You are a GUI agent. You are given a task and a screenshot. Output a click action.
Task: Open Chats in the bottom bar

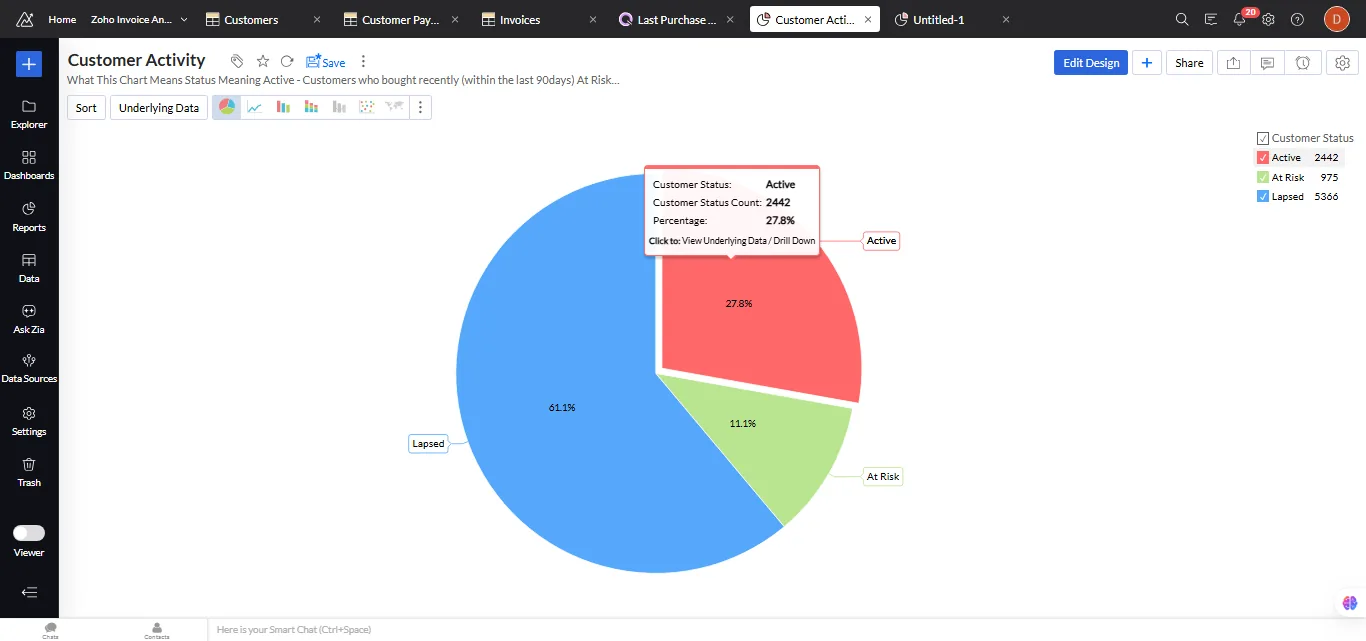[50, 630]
